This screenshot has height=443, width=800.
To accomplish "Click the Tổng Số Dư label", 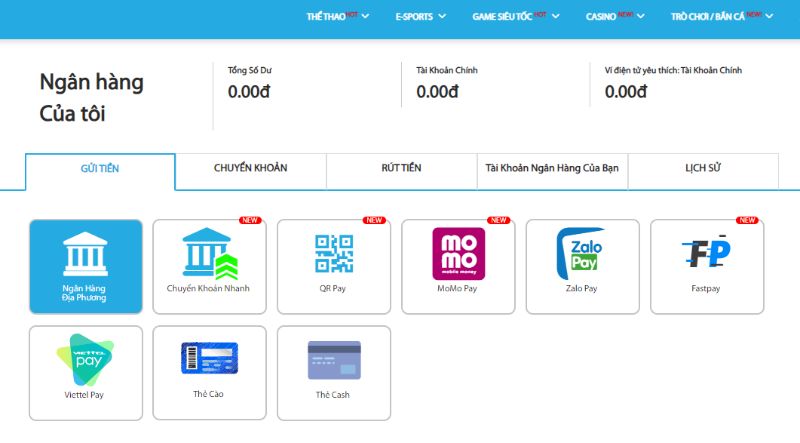I will point(249,70).
